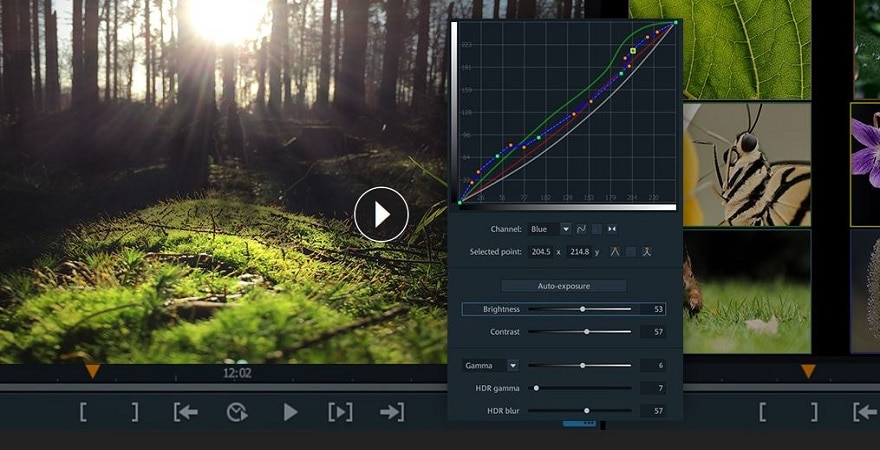The image size is (880, 450).
Task: Play the marked in-to-out selection
Action: click(x=340, y=412)
